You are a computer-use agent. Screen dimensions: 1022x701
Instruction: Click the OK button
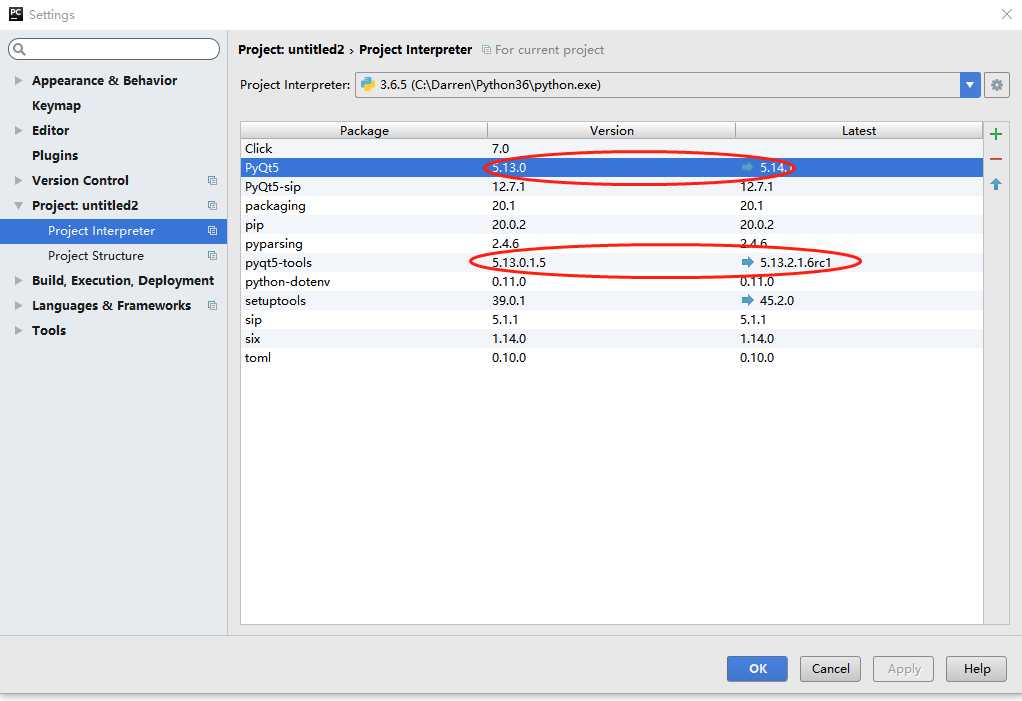(757, 668)
